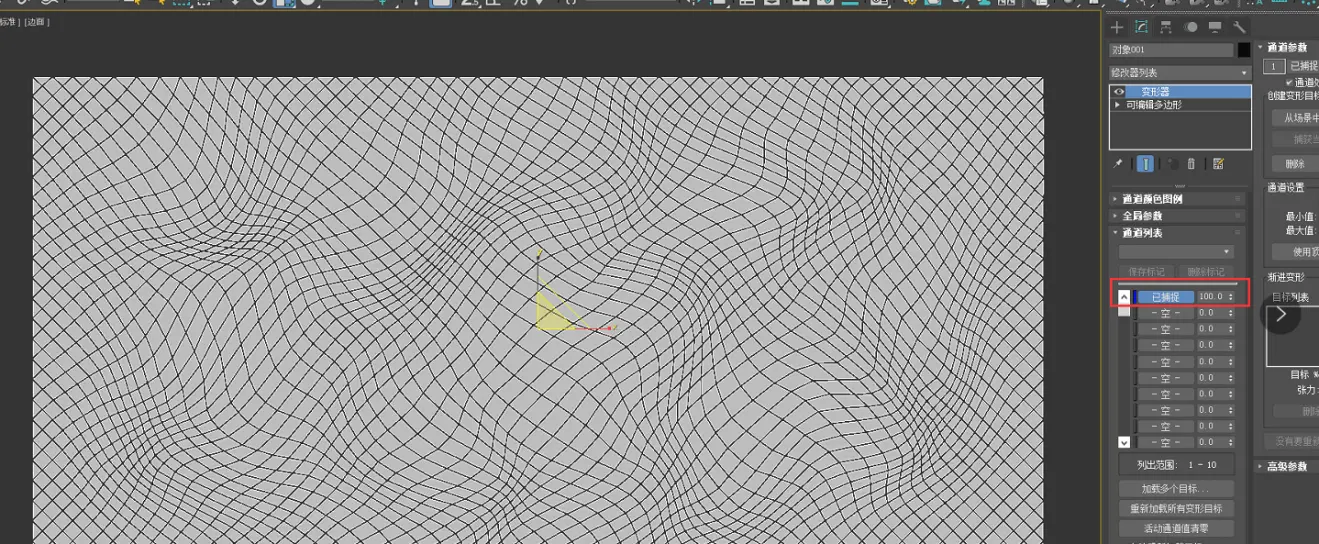Open the 修改器列表 dropdown

[1180, 73]
